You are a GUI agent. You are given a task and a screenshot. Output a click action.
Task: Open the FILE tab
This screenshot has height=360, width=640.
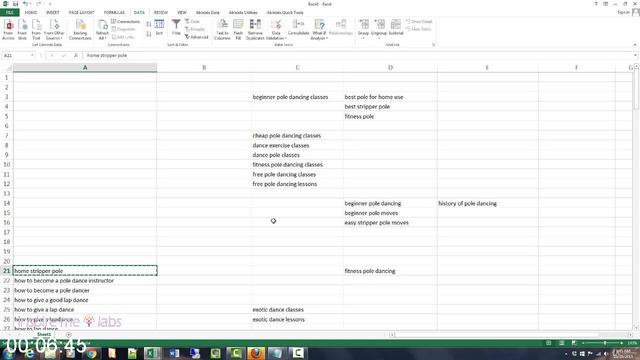(x=9, y=13)
